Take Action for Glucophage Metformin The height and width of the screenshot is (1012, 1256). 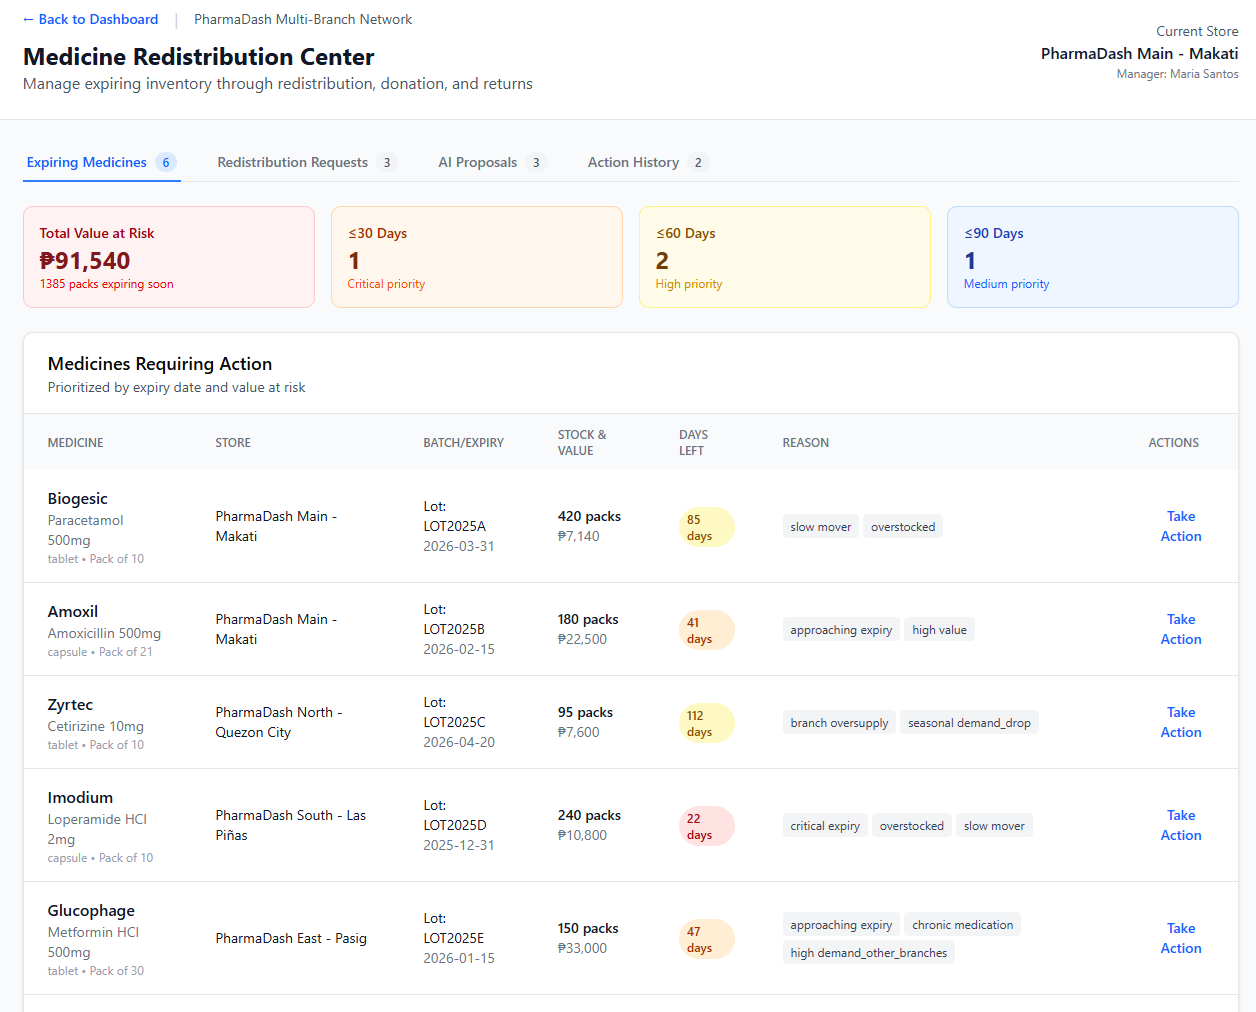point(1180,938)
